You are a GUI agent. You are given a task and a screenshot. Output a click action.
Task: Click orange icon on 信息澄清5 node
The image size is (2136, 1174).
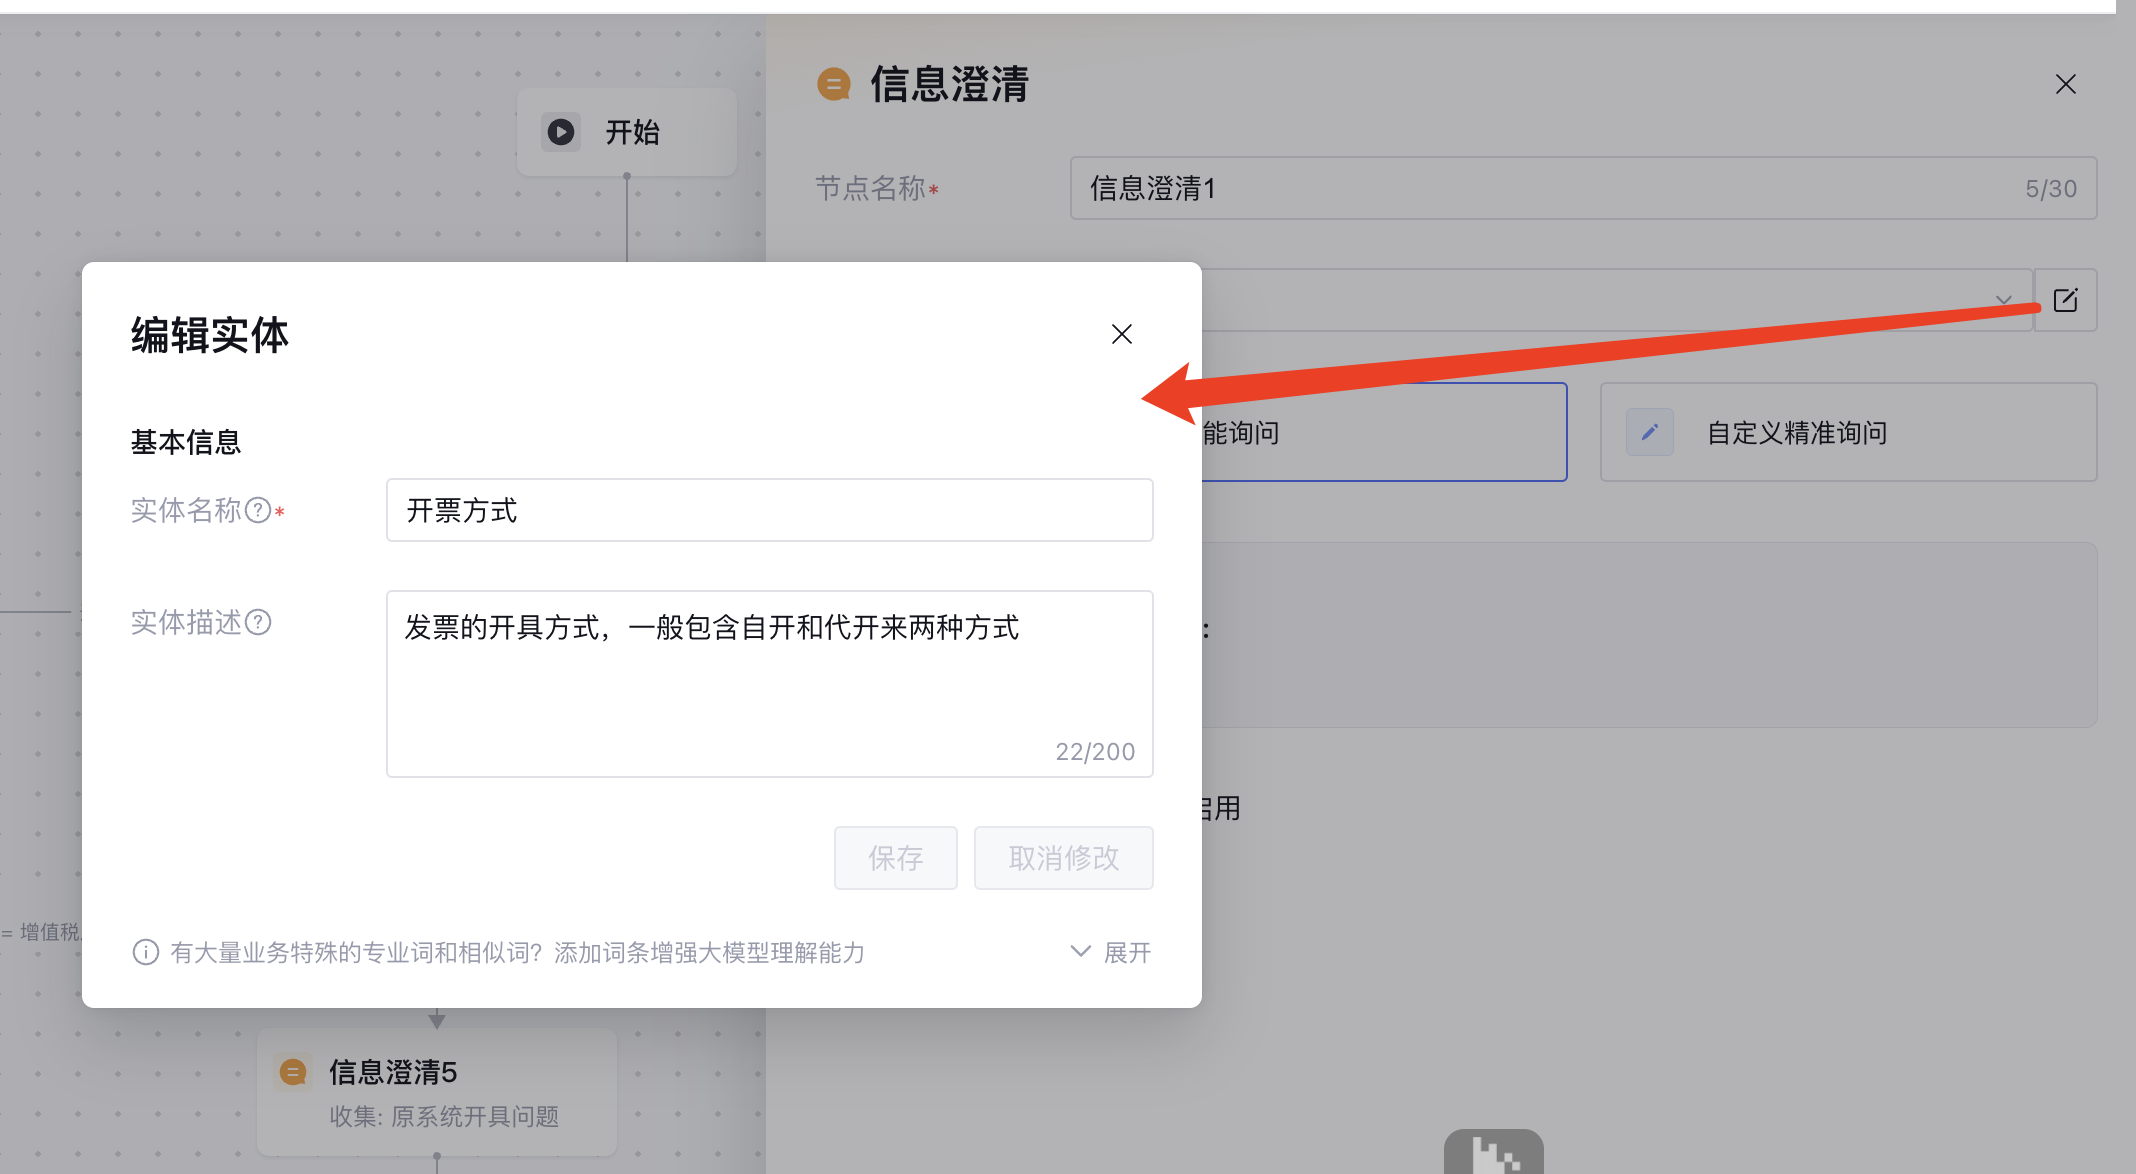point(293,1072)
